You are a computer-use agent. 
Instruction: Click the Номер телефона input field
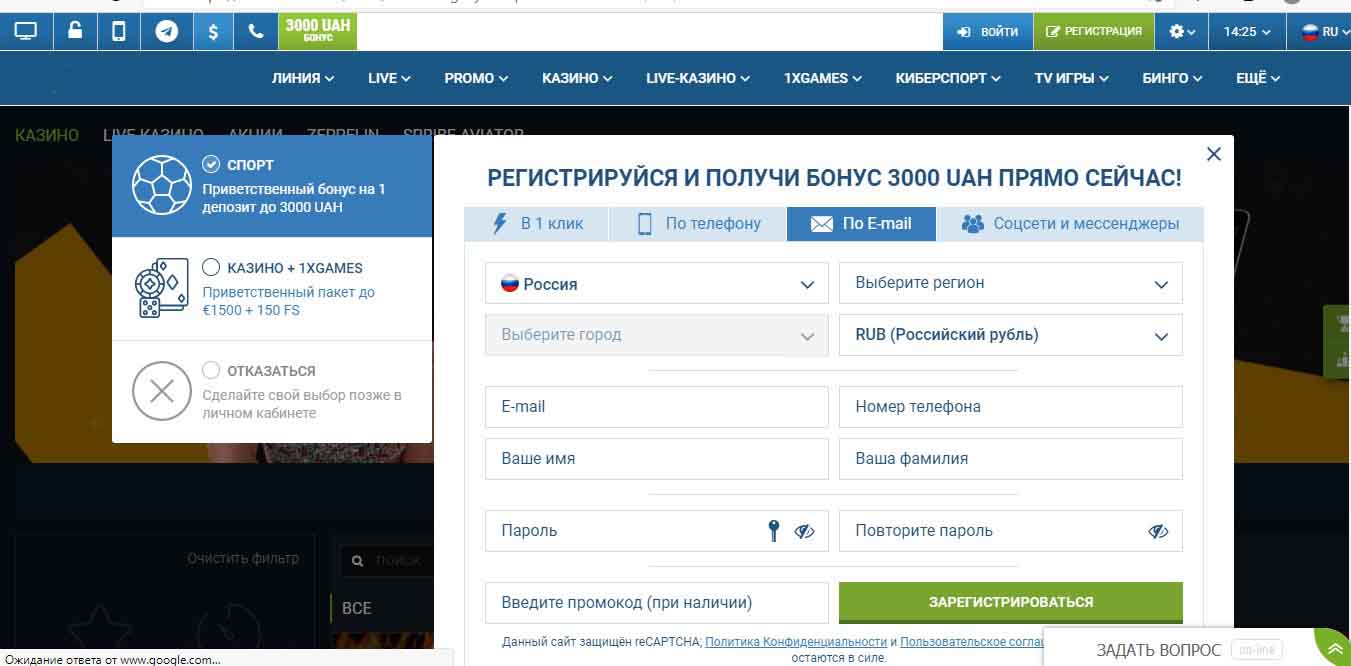(1011, 407)
